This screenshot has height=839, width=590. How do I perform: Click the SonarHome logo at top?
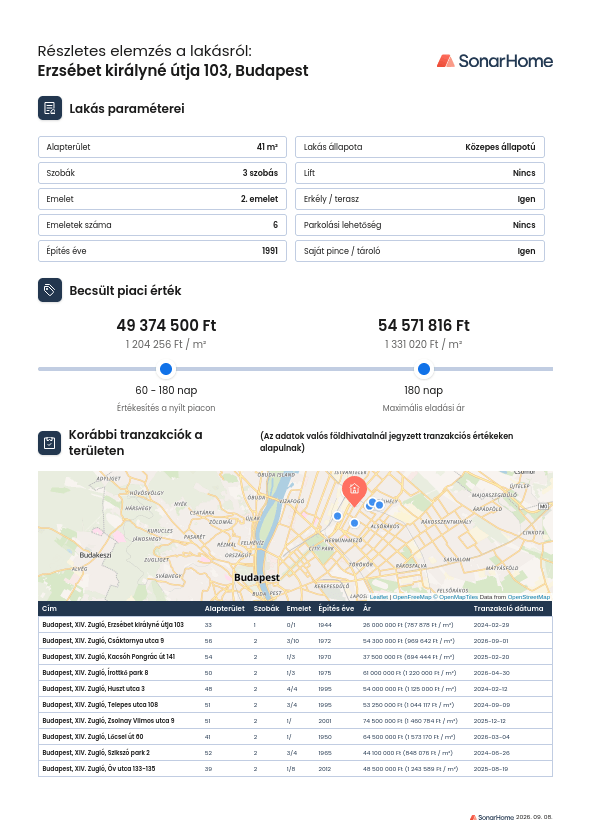pos(495,61)
